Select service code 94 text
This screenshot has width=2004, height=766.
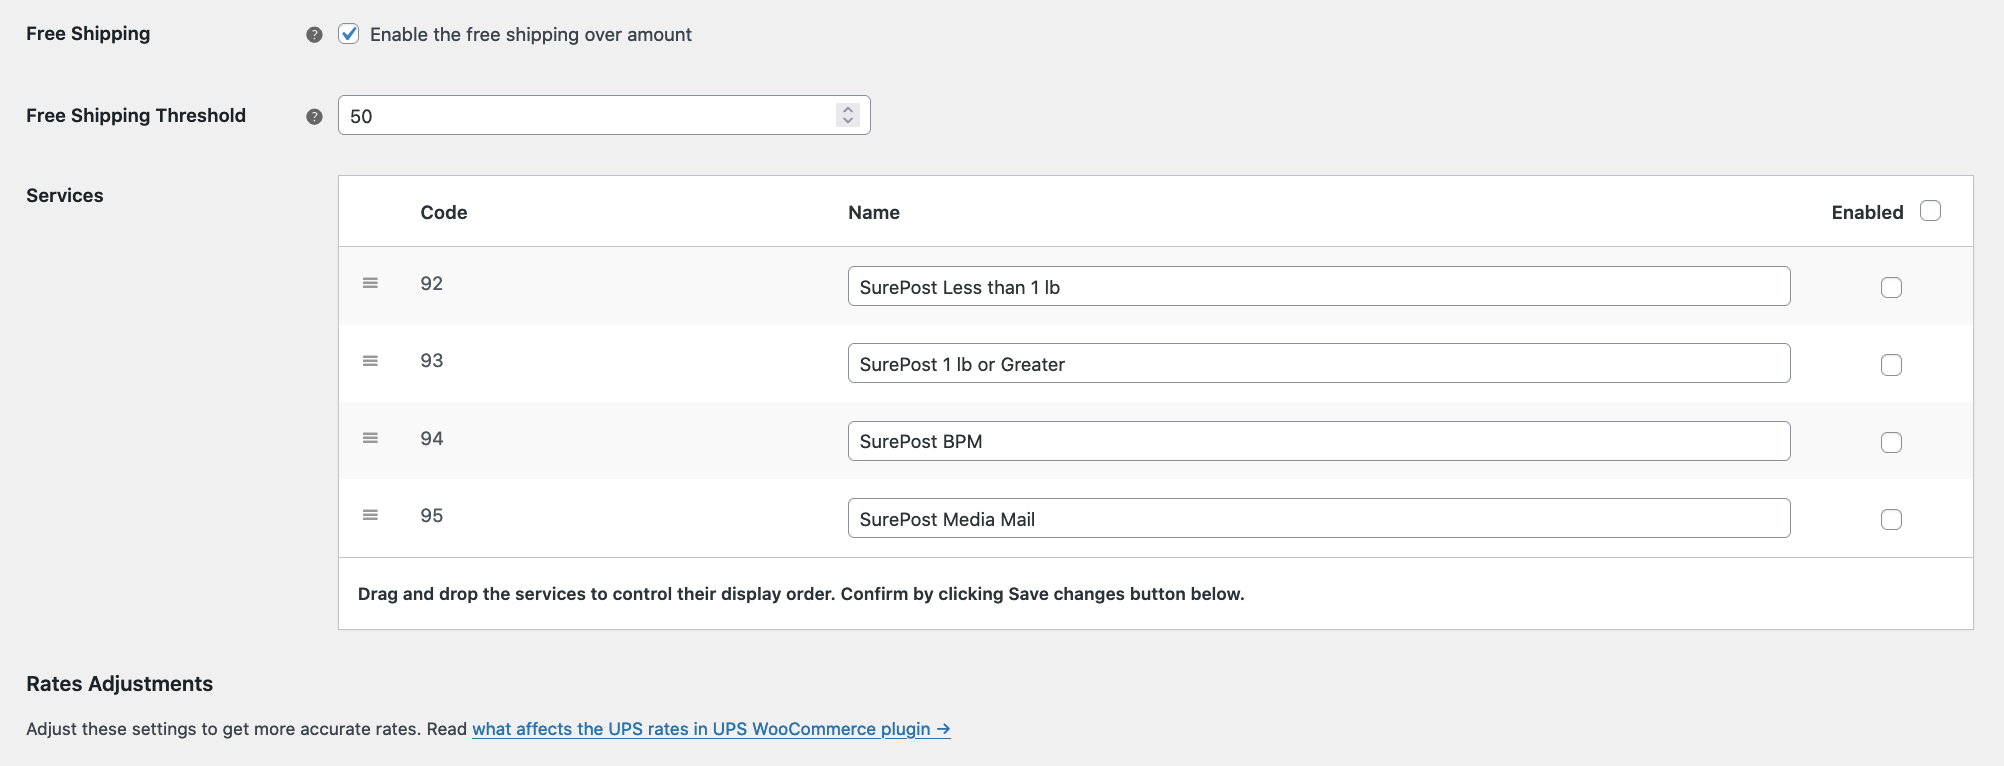pos(432,438)
